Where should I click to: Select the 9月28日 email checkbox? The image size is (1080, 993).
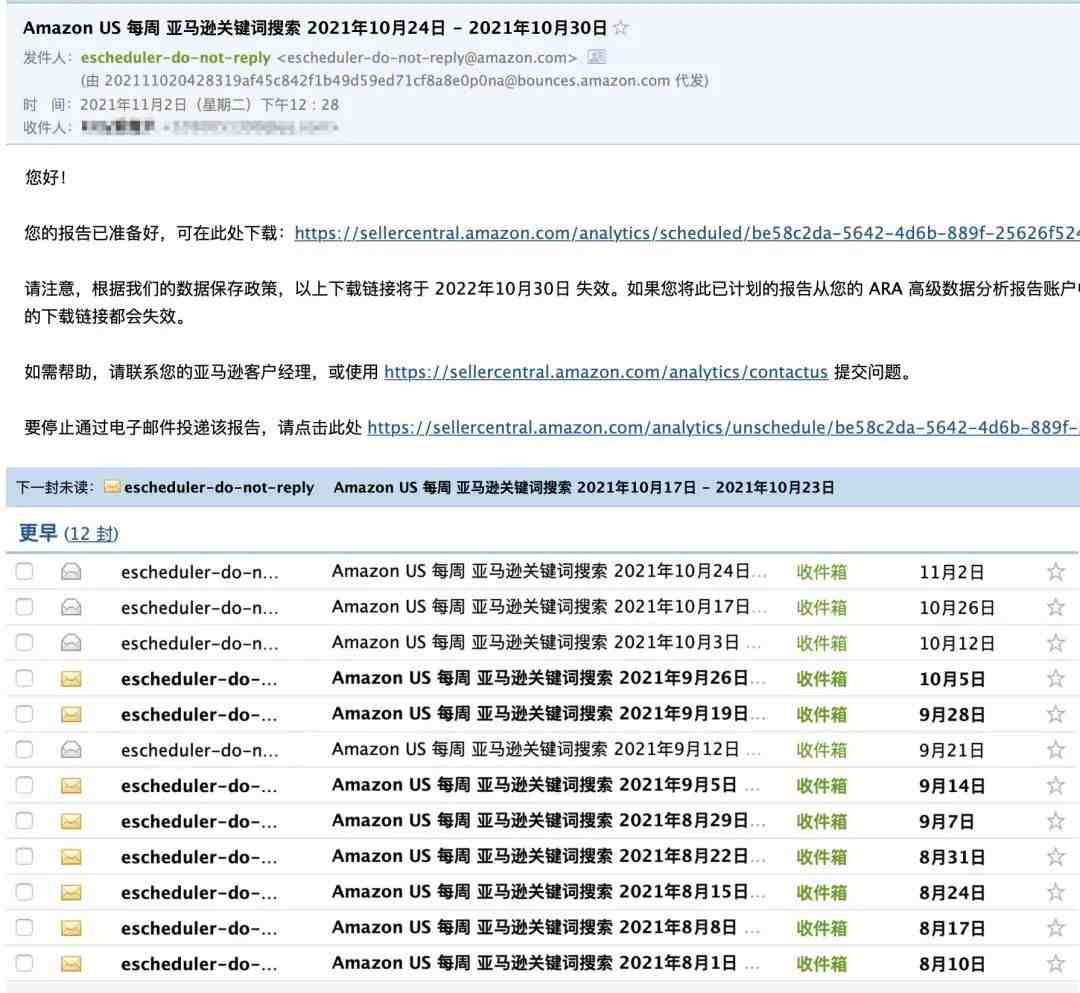tap(24, 713)
